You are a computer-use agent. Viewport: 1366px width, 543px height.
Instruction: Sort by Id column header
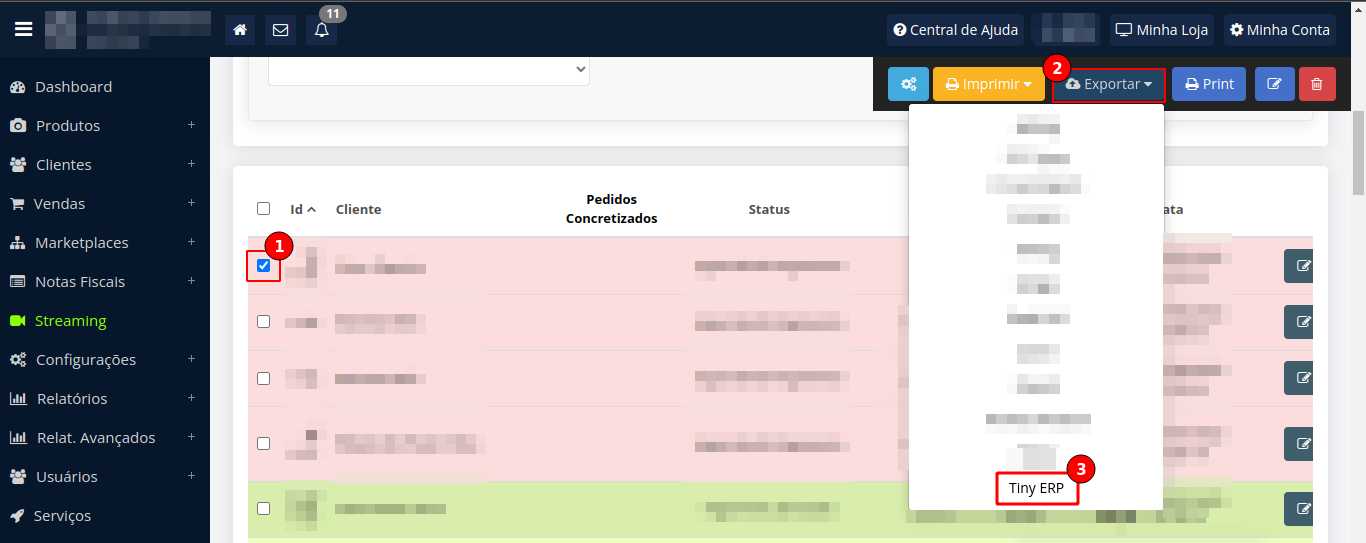click(303, 210)
